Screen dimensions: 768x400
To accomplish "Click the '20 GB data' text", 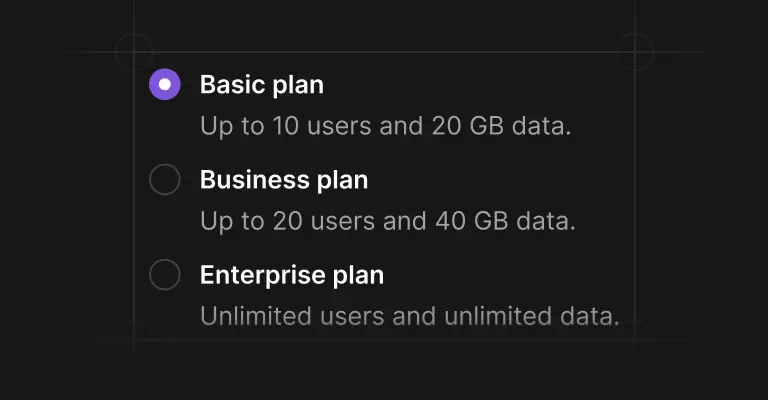I will [x=501, y=126].
